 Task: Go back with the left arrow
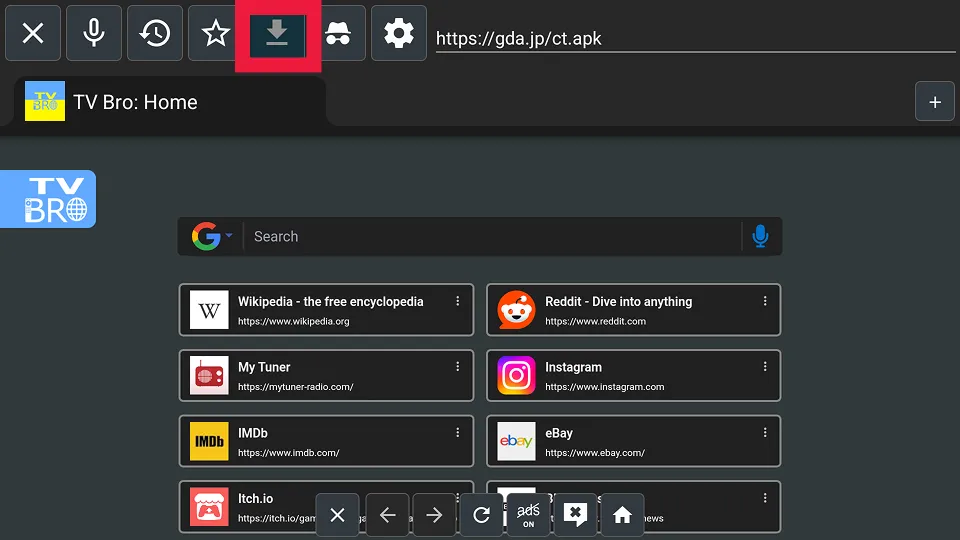(387, 515)
